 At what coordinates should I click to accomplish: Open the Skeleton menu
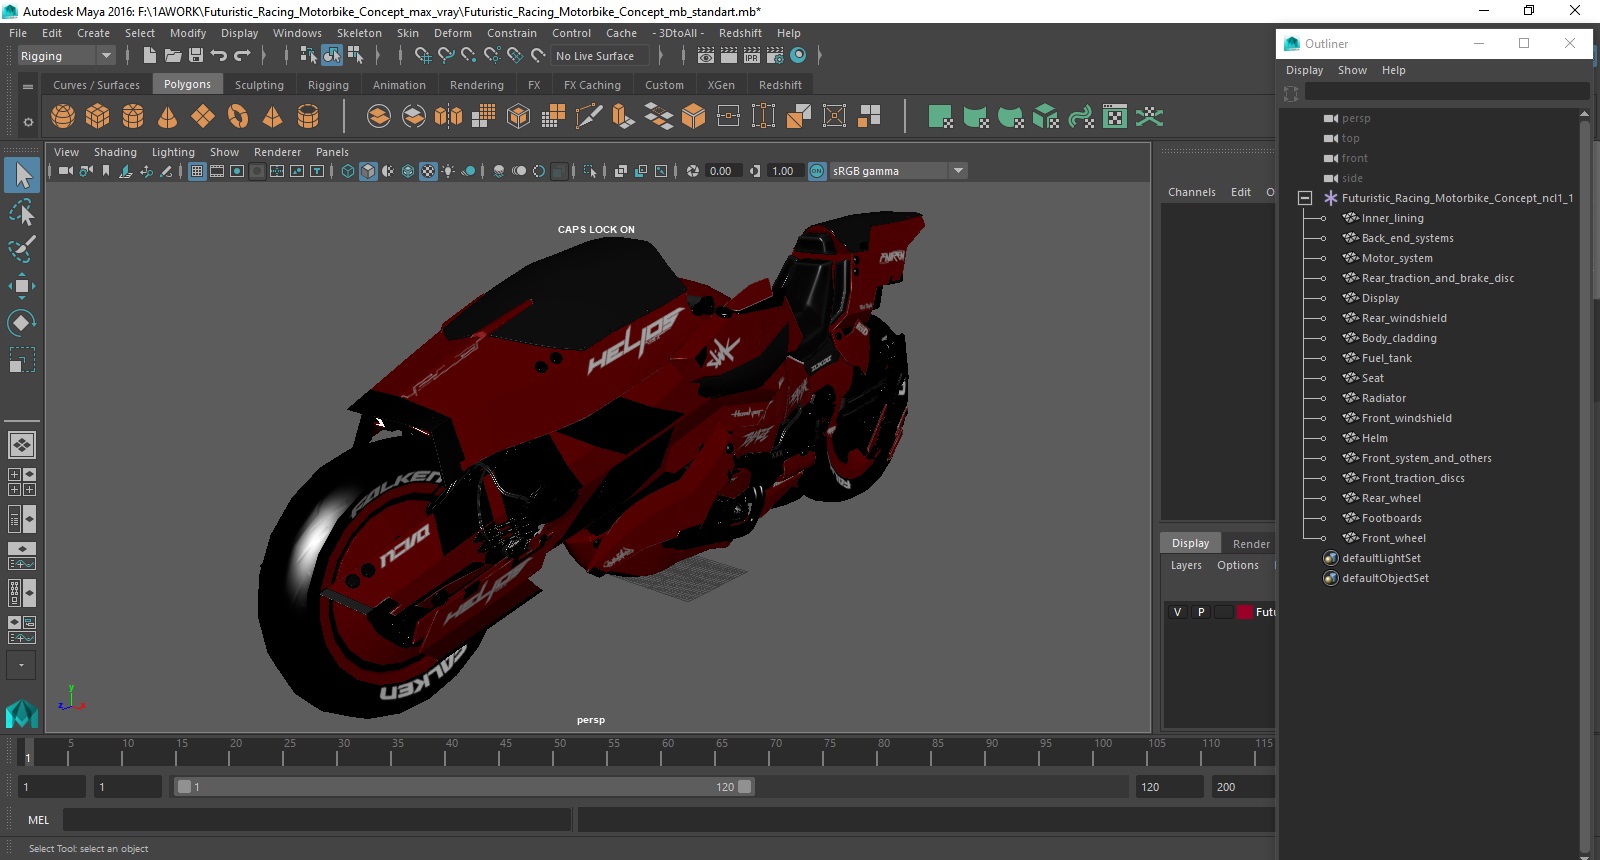[359, 33]
